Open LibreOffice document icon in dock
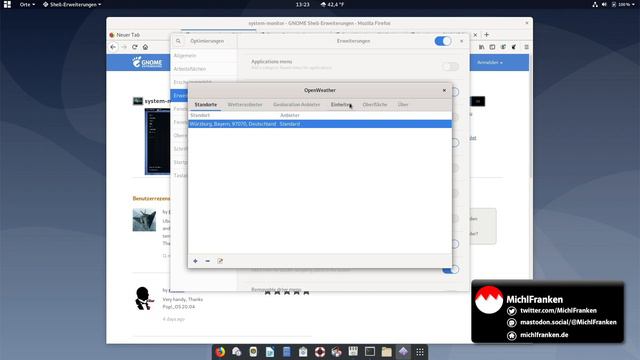This screenshot has height=360, width=640. tap(270, 351)
